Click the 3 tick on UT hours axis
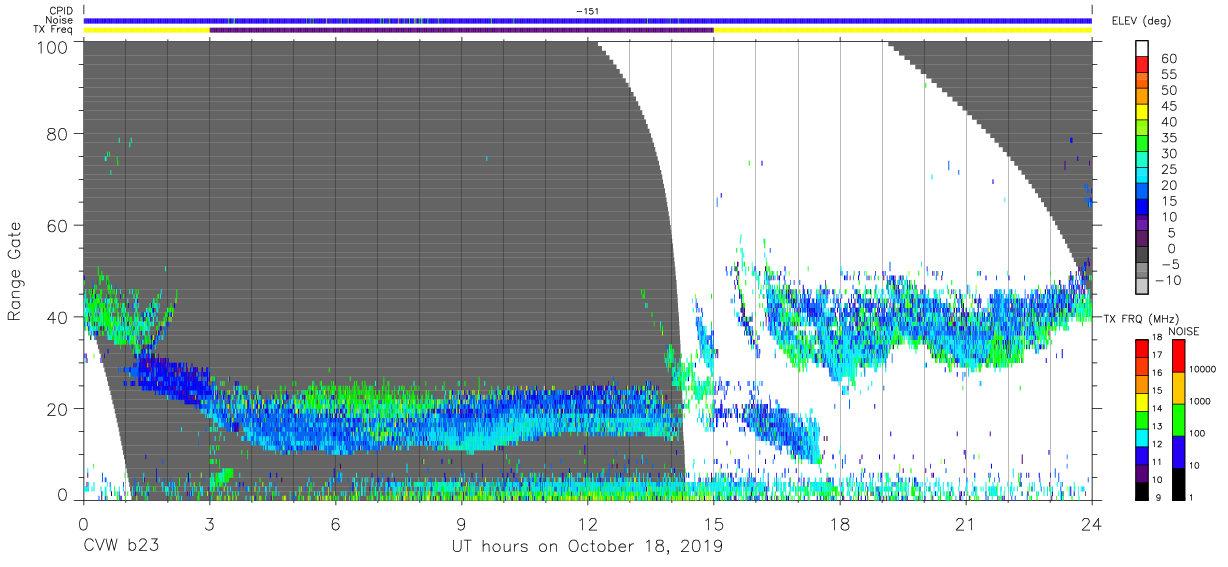The height and width of the screenshot is (567, 1228). coord(209,524)
